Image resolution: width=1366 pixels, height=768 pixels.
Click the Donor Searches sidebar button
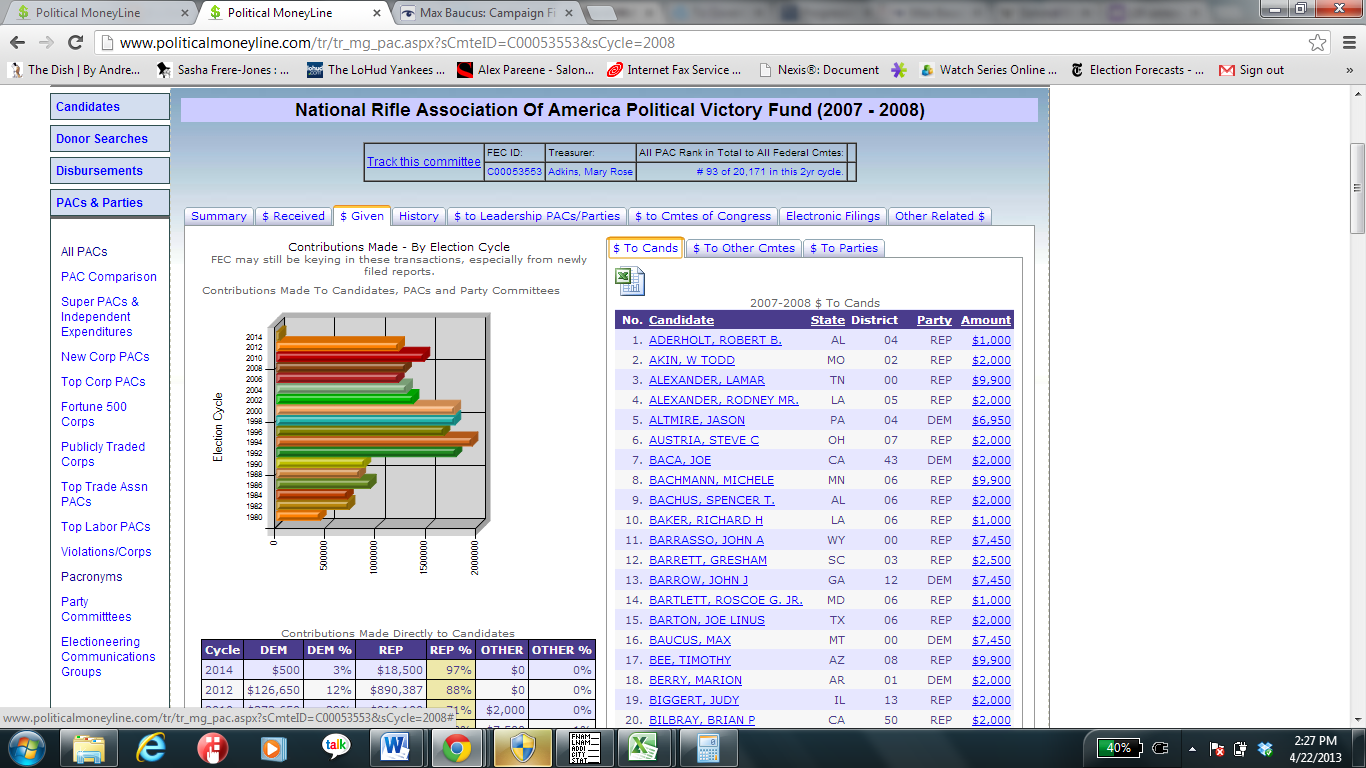tap(110, 139)
